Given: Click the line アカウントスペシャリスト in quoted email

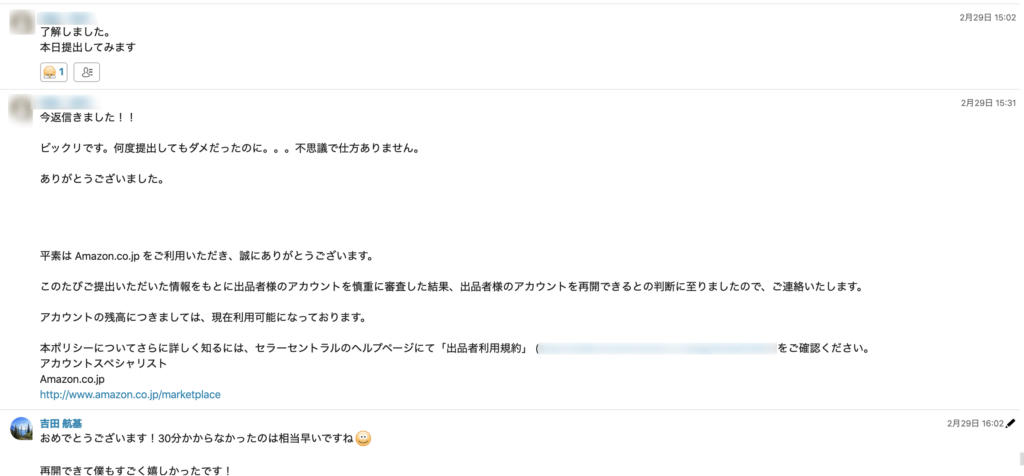Looking at the screenshot, I should tap(103, 364).
